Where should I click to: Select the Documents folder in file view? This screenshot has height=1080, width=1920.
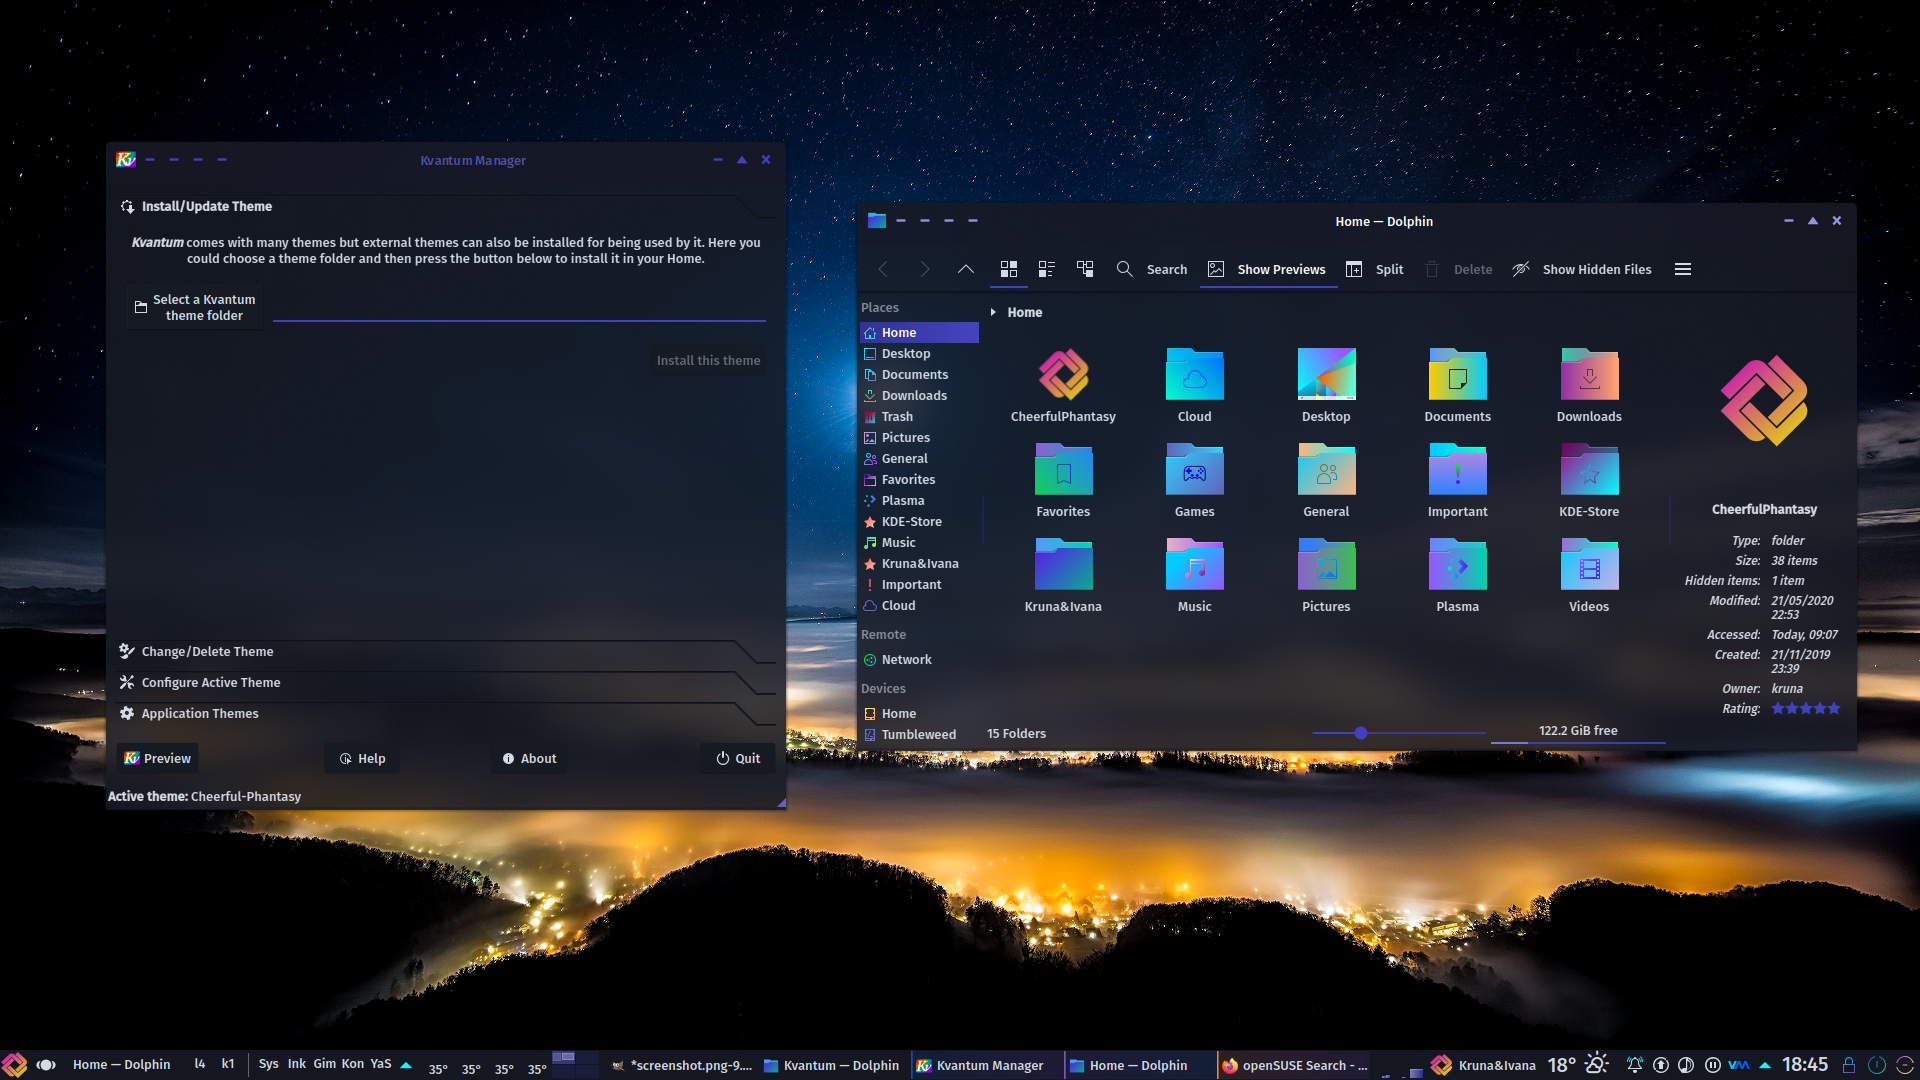point(1457,375)
